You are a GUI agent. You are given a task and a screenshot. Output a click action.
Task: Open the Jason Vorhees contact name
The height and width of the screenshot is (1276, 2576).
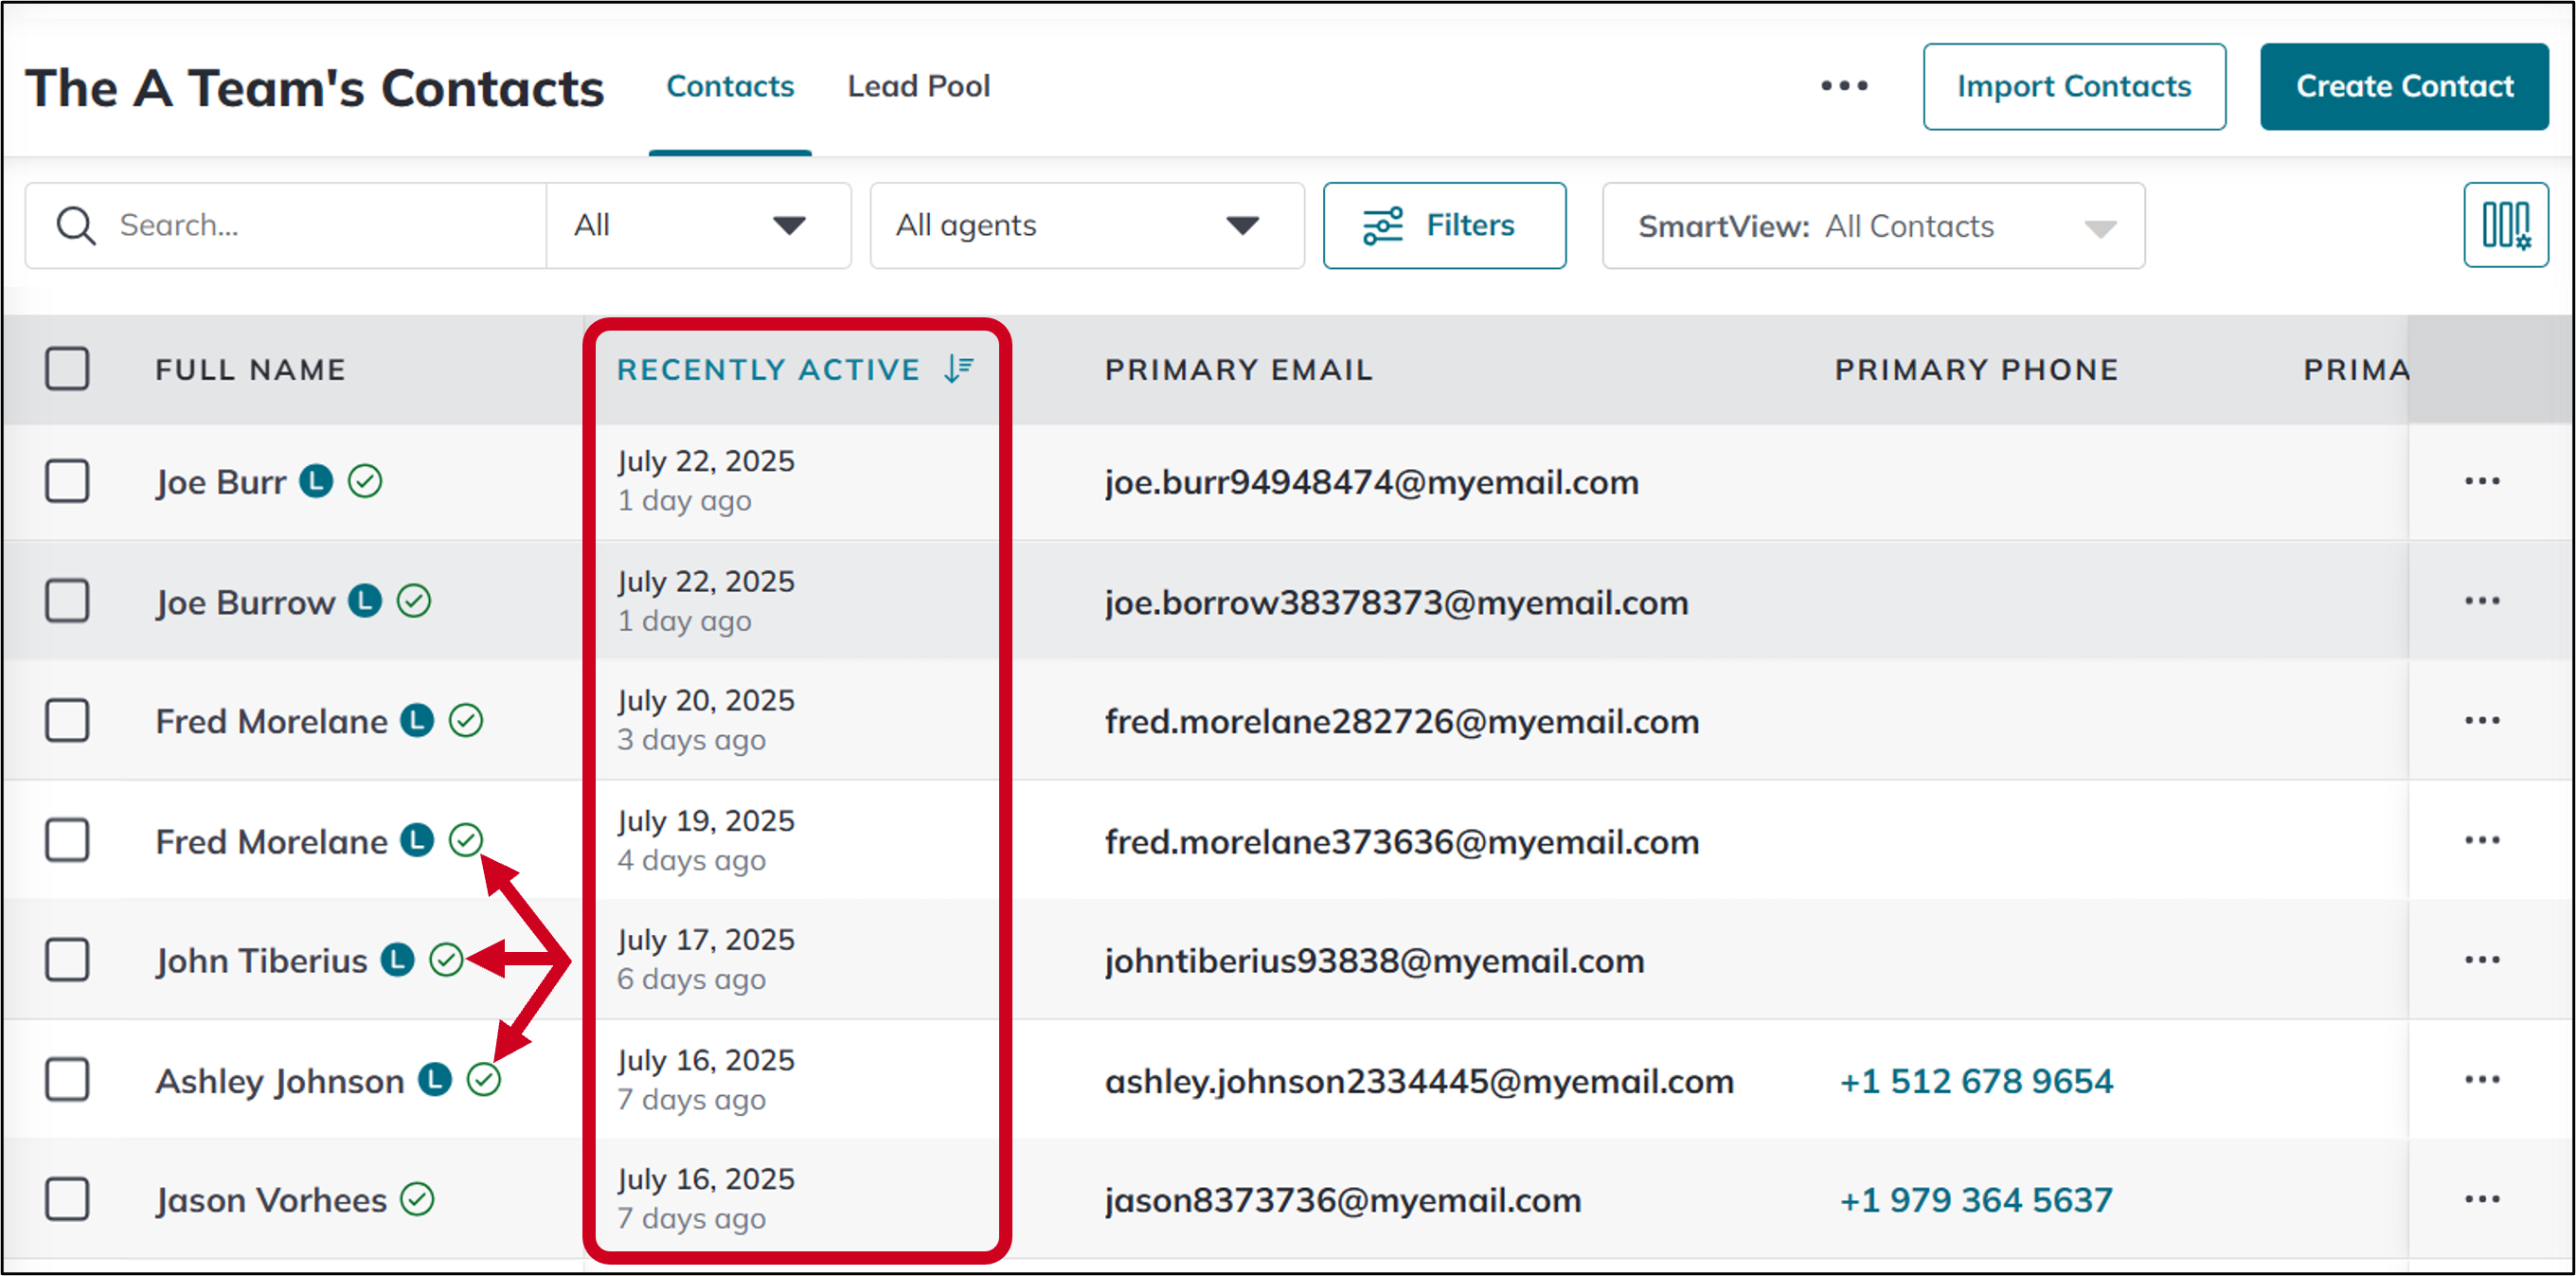coord(271,1200)
